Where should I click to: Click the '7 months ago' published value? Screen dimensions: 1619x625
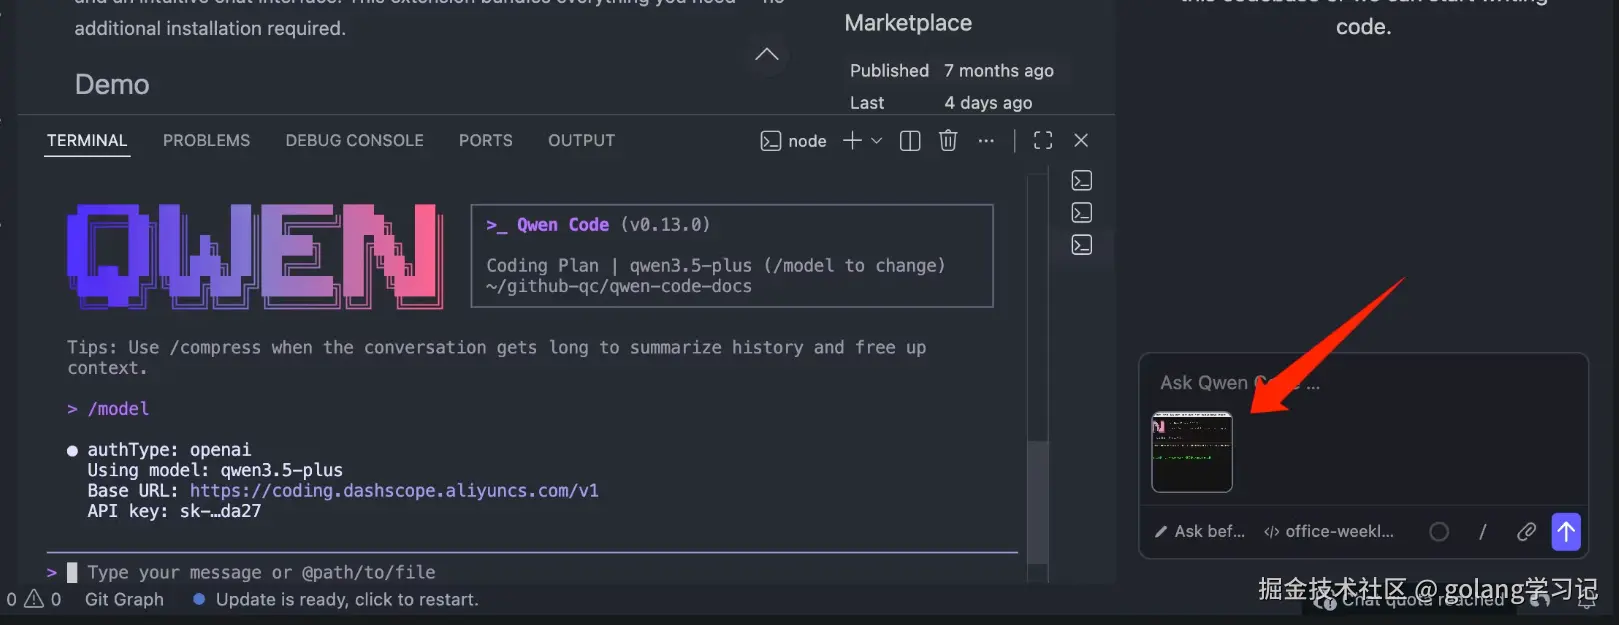tap(999, 71)
